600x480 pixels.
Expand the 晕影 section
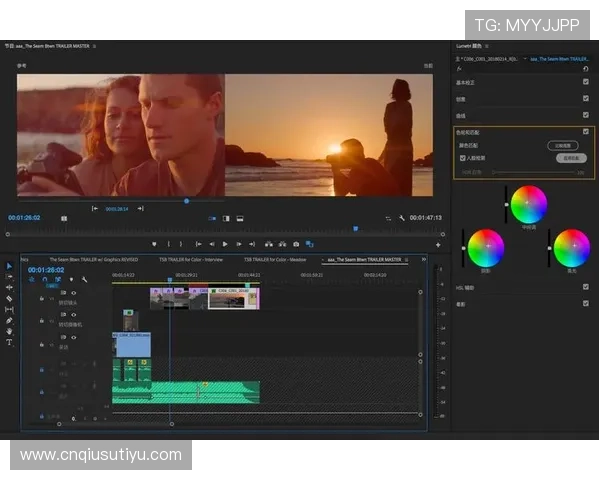[461, 303]
